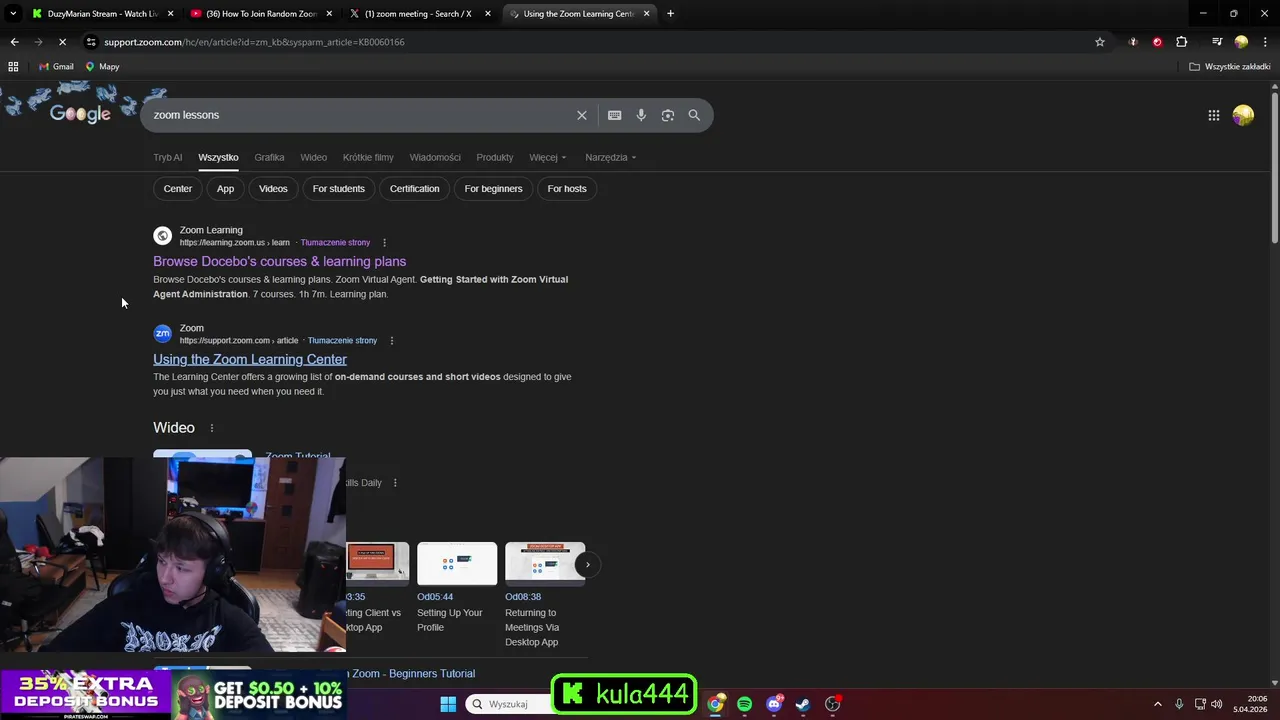Open the Chrome three-dot menu

1264,42
